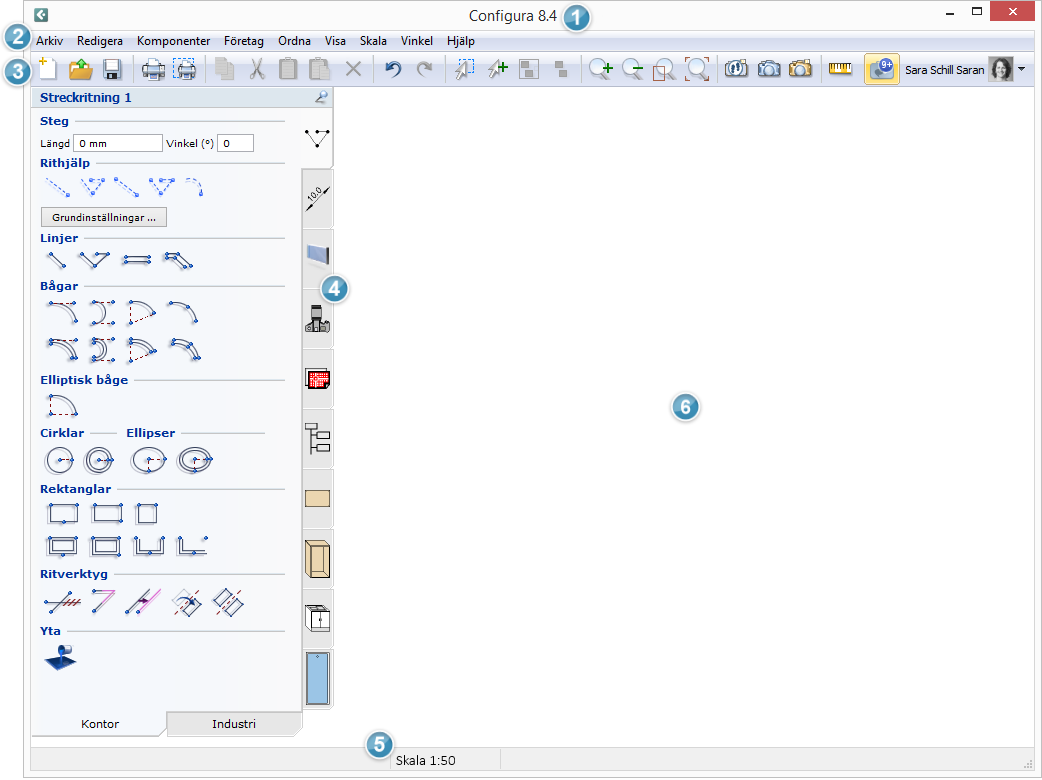This screenshot has width=1042, height=780.
Task: Open the Arkiv menu
Action: click(49, 41)
